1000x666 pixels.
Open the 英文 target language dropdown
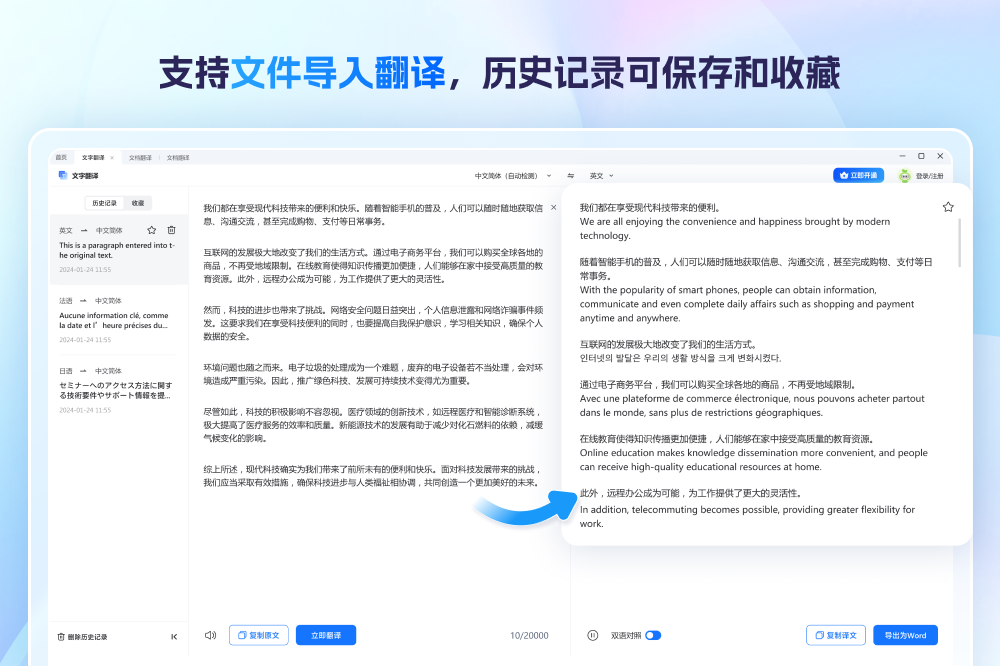pyautogui.click(x=597, y=175)
